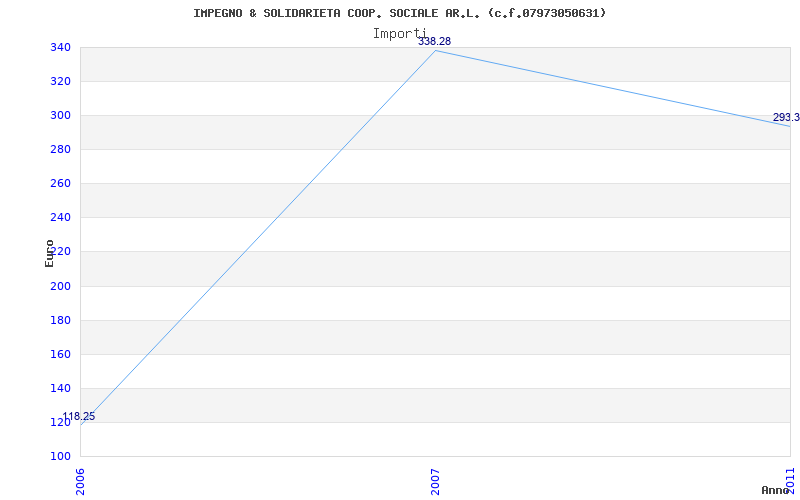This screenshot has height=500, width=800.
Task: Click the chart title IMPEGNO & SOLIDARIETA COOP. SOCIALE
Action: click(399, 13)
